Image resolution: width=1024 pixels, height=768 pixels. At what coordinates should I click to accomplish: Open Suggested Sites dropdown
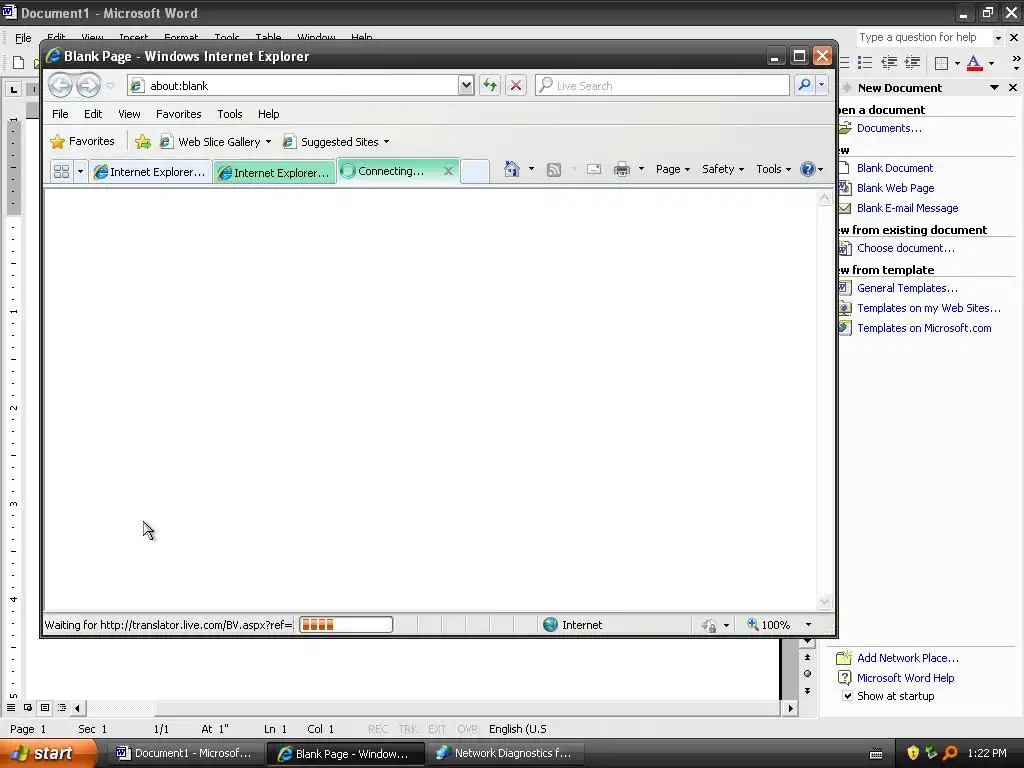(x=386, y=142)
